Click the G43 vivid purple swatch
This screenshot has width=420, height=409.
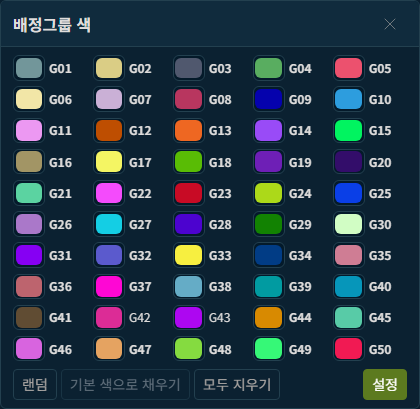click(x=189, y=318)
